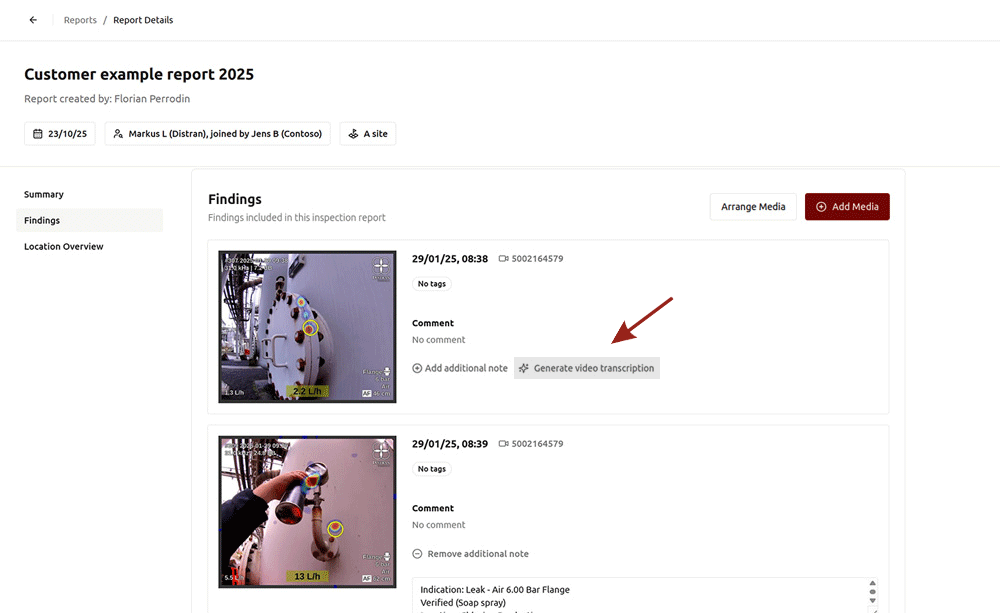Open the second finding pipe thumbnail
Screen dimensions: 1000x613
[307, 511]
